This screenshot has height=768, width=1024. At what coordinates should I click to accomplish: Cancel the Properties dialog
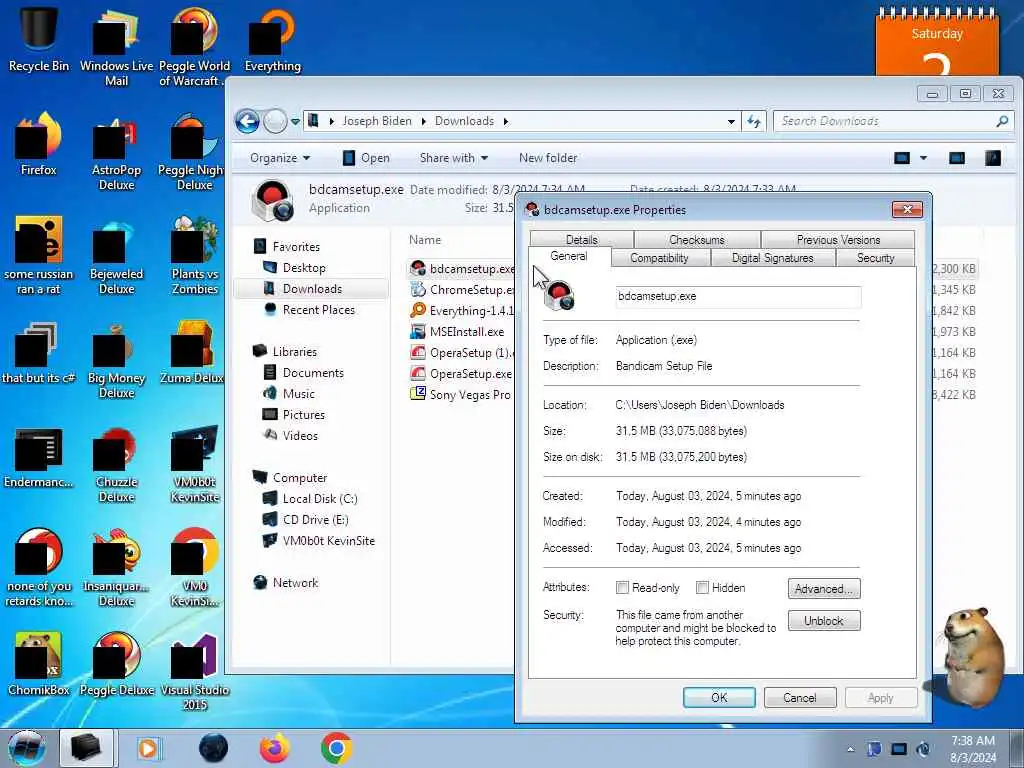(x=799, y=697)
